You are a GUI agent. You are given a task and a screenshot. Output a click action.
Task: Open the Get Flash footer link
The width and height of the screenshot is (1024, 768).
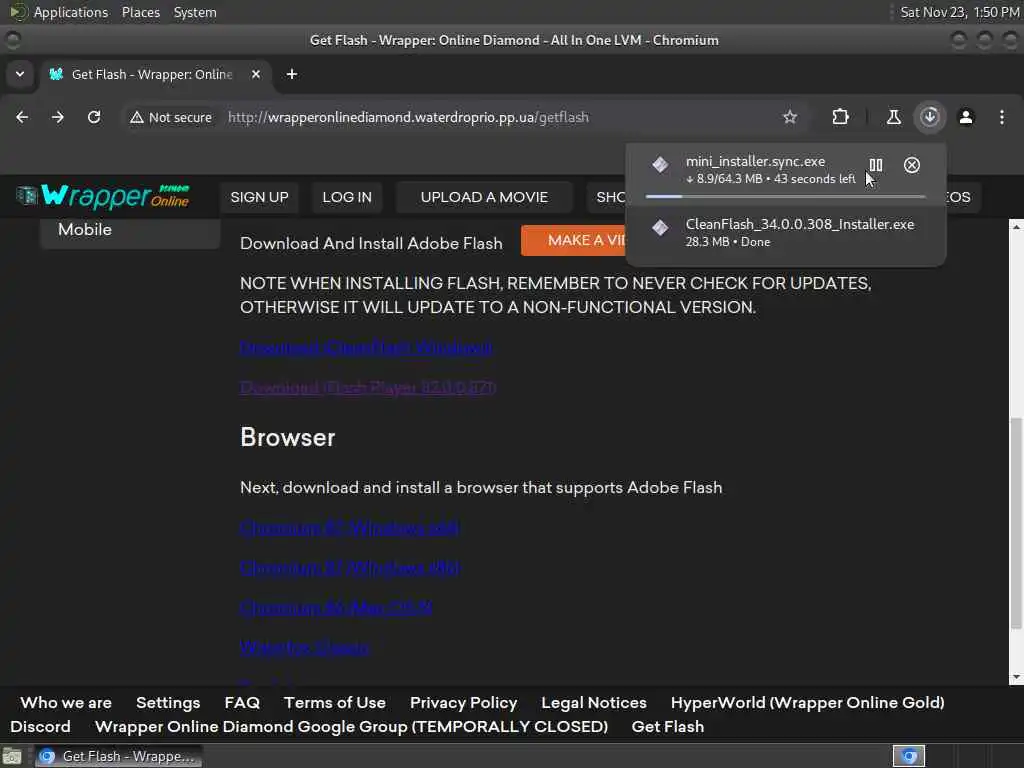pos(667,727)
